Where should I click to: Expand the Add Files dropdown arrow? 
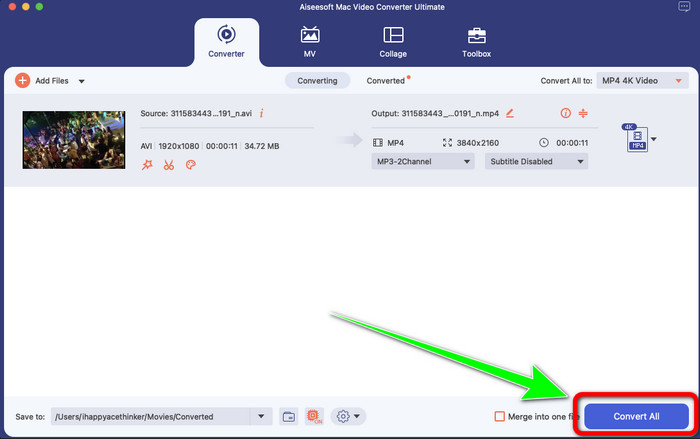[x=82, y=81]
